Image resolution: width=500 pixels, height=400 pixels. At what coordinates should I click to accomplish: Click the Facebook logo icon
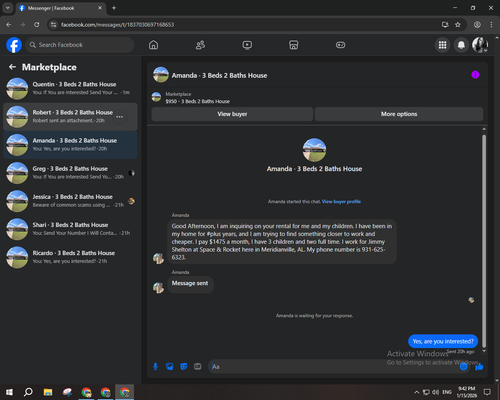[x=14, y=45]
